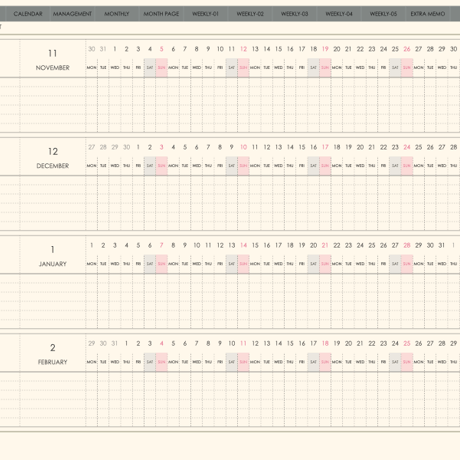Image resolution: width=460 pixels, height=460 pixels.
Task: Go to the EXTRA MEMO tab
Action: tap(428, 14)
